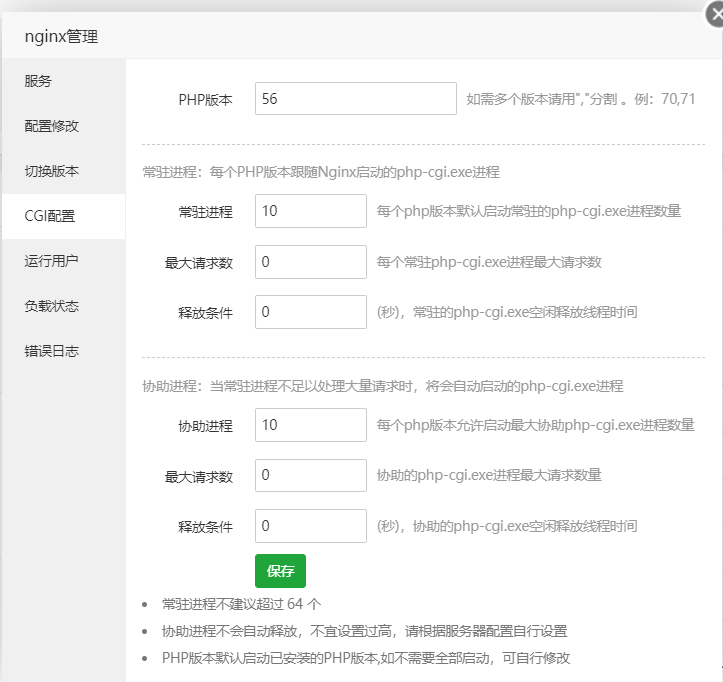
Task: Open the 错误日志 tab
Action: click(64, 351)
